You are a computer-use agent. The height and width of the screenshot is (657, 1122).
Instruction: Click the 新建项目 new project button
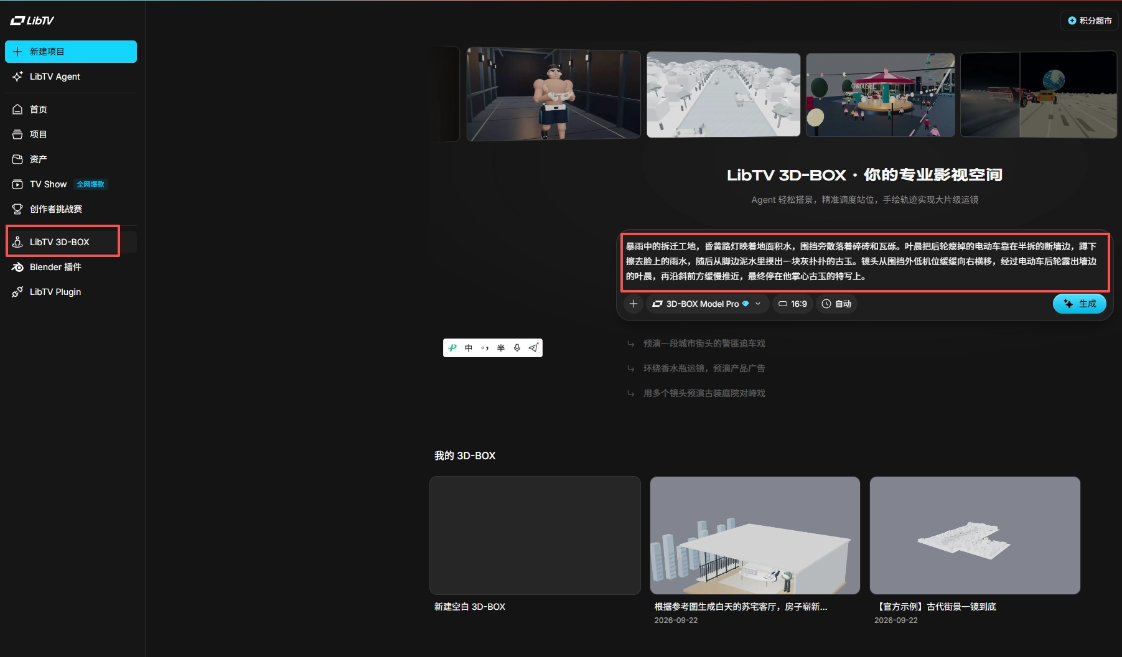pyautogui.click(x=71, y=52)
